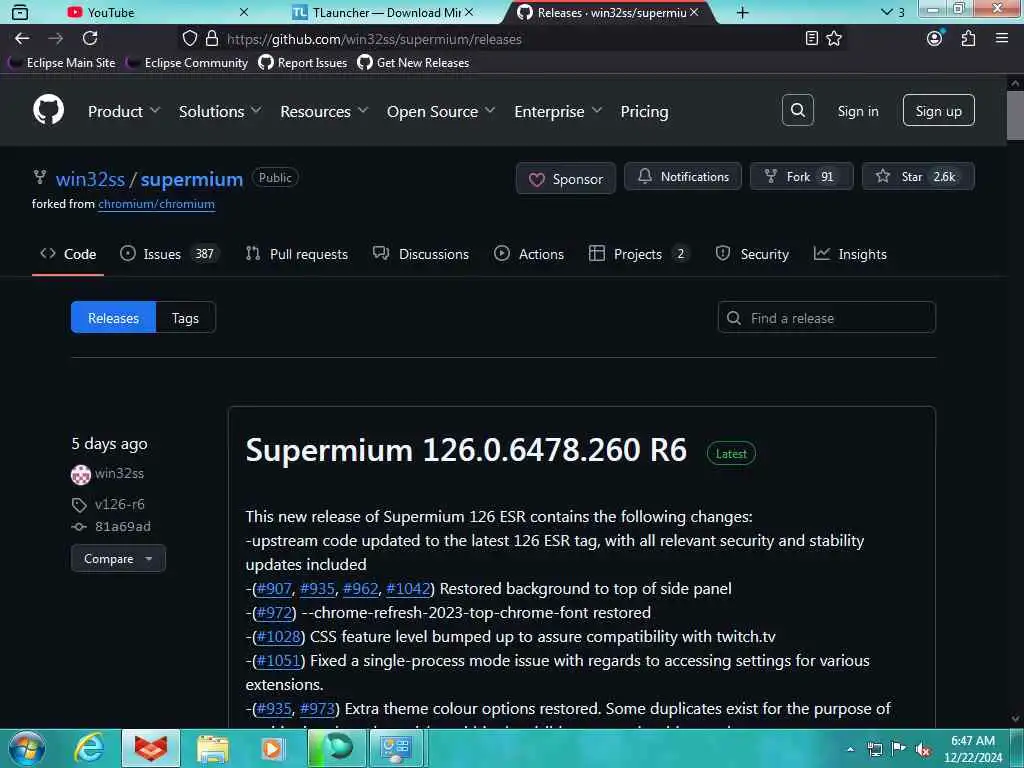Click win32ss avatar next to author name
1024x768 pixels.
pos(80,474)
